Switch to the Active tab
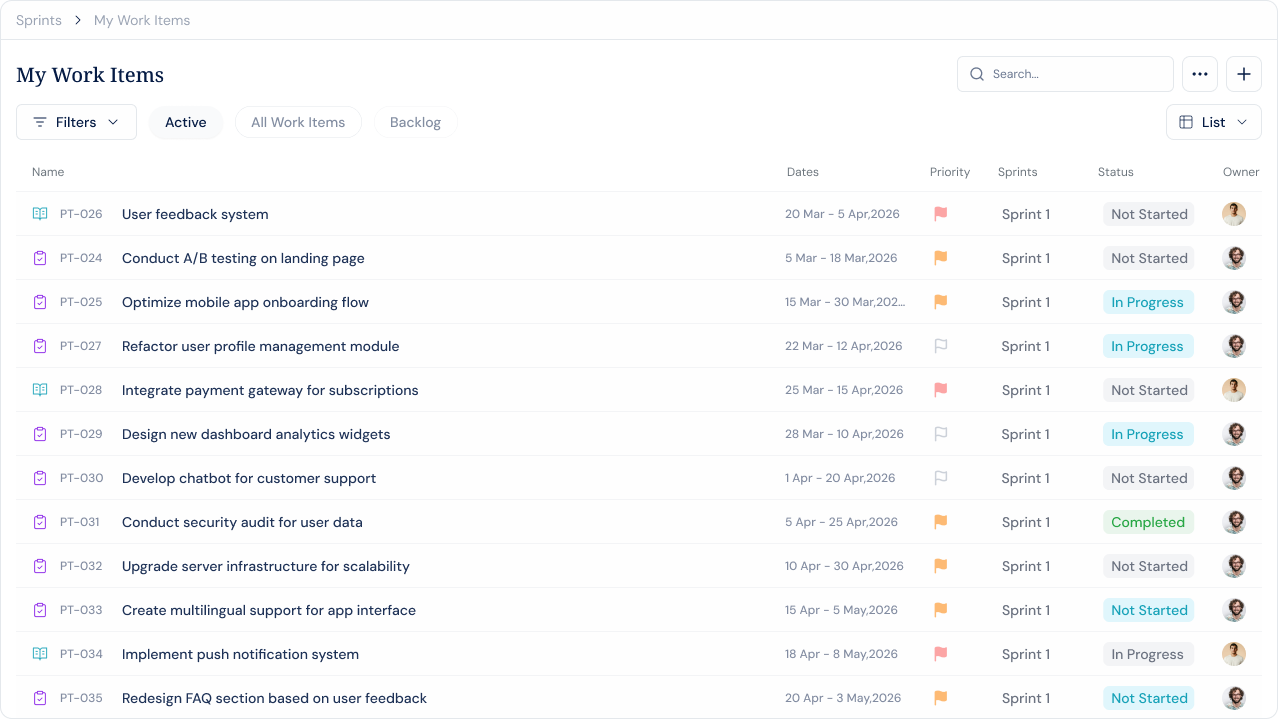Viewport: 1278px width, 719px height. coord(186,122)
